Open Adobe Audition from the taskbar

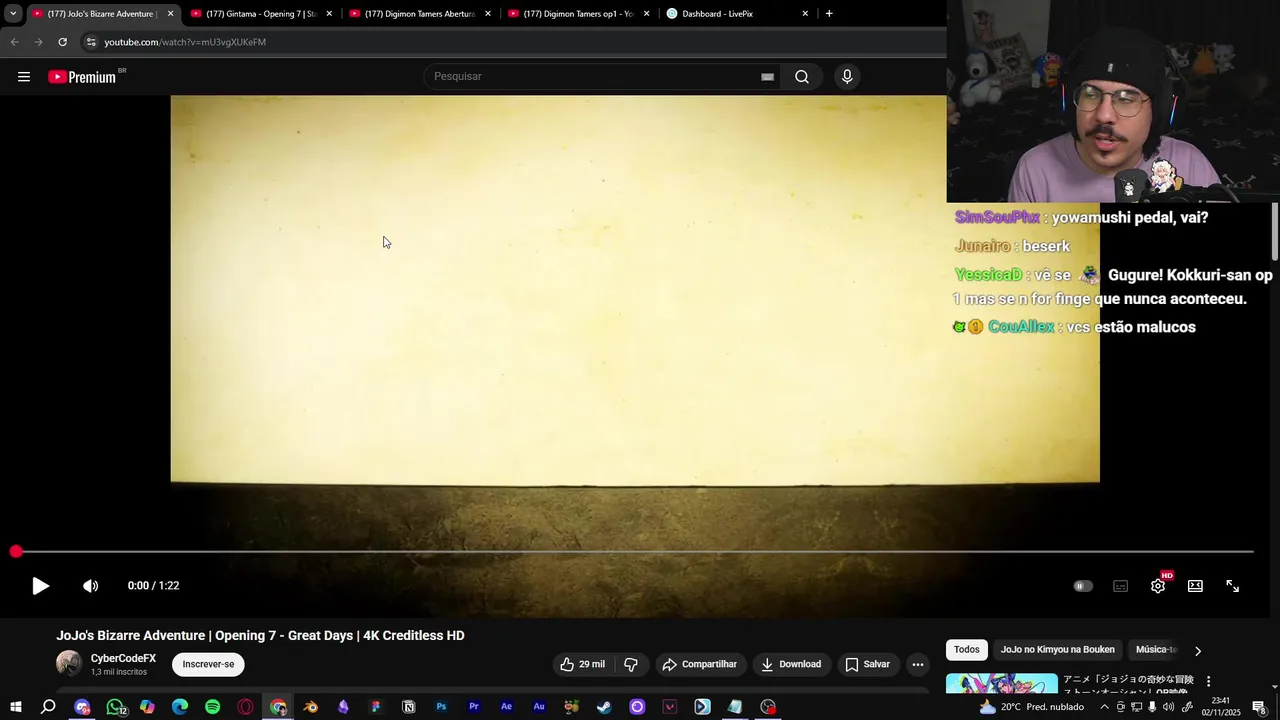(539, 707)
